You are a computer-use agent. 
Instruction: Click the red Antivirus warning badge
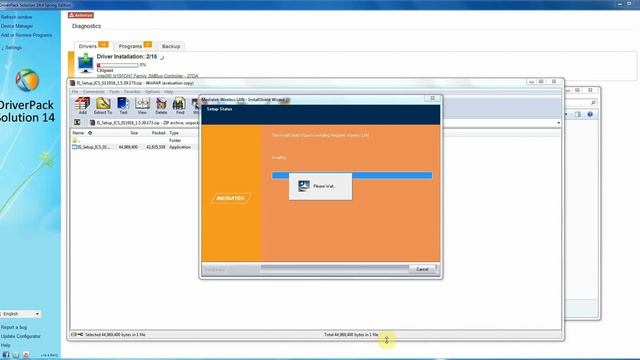81,15
